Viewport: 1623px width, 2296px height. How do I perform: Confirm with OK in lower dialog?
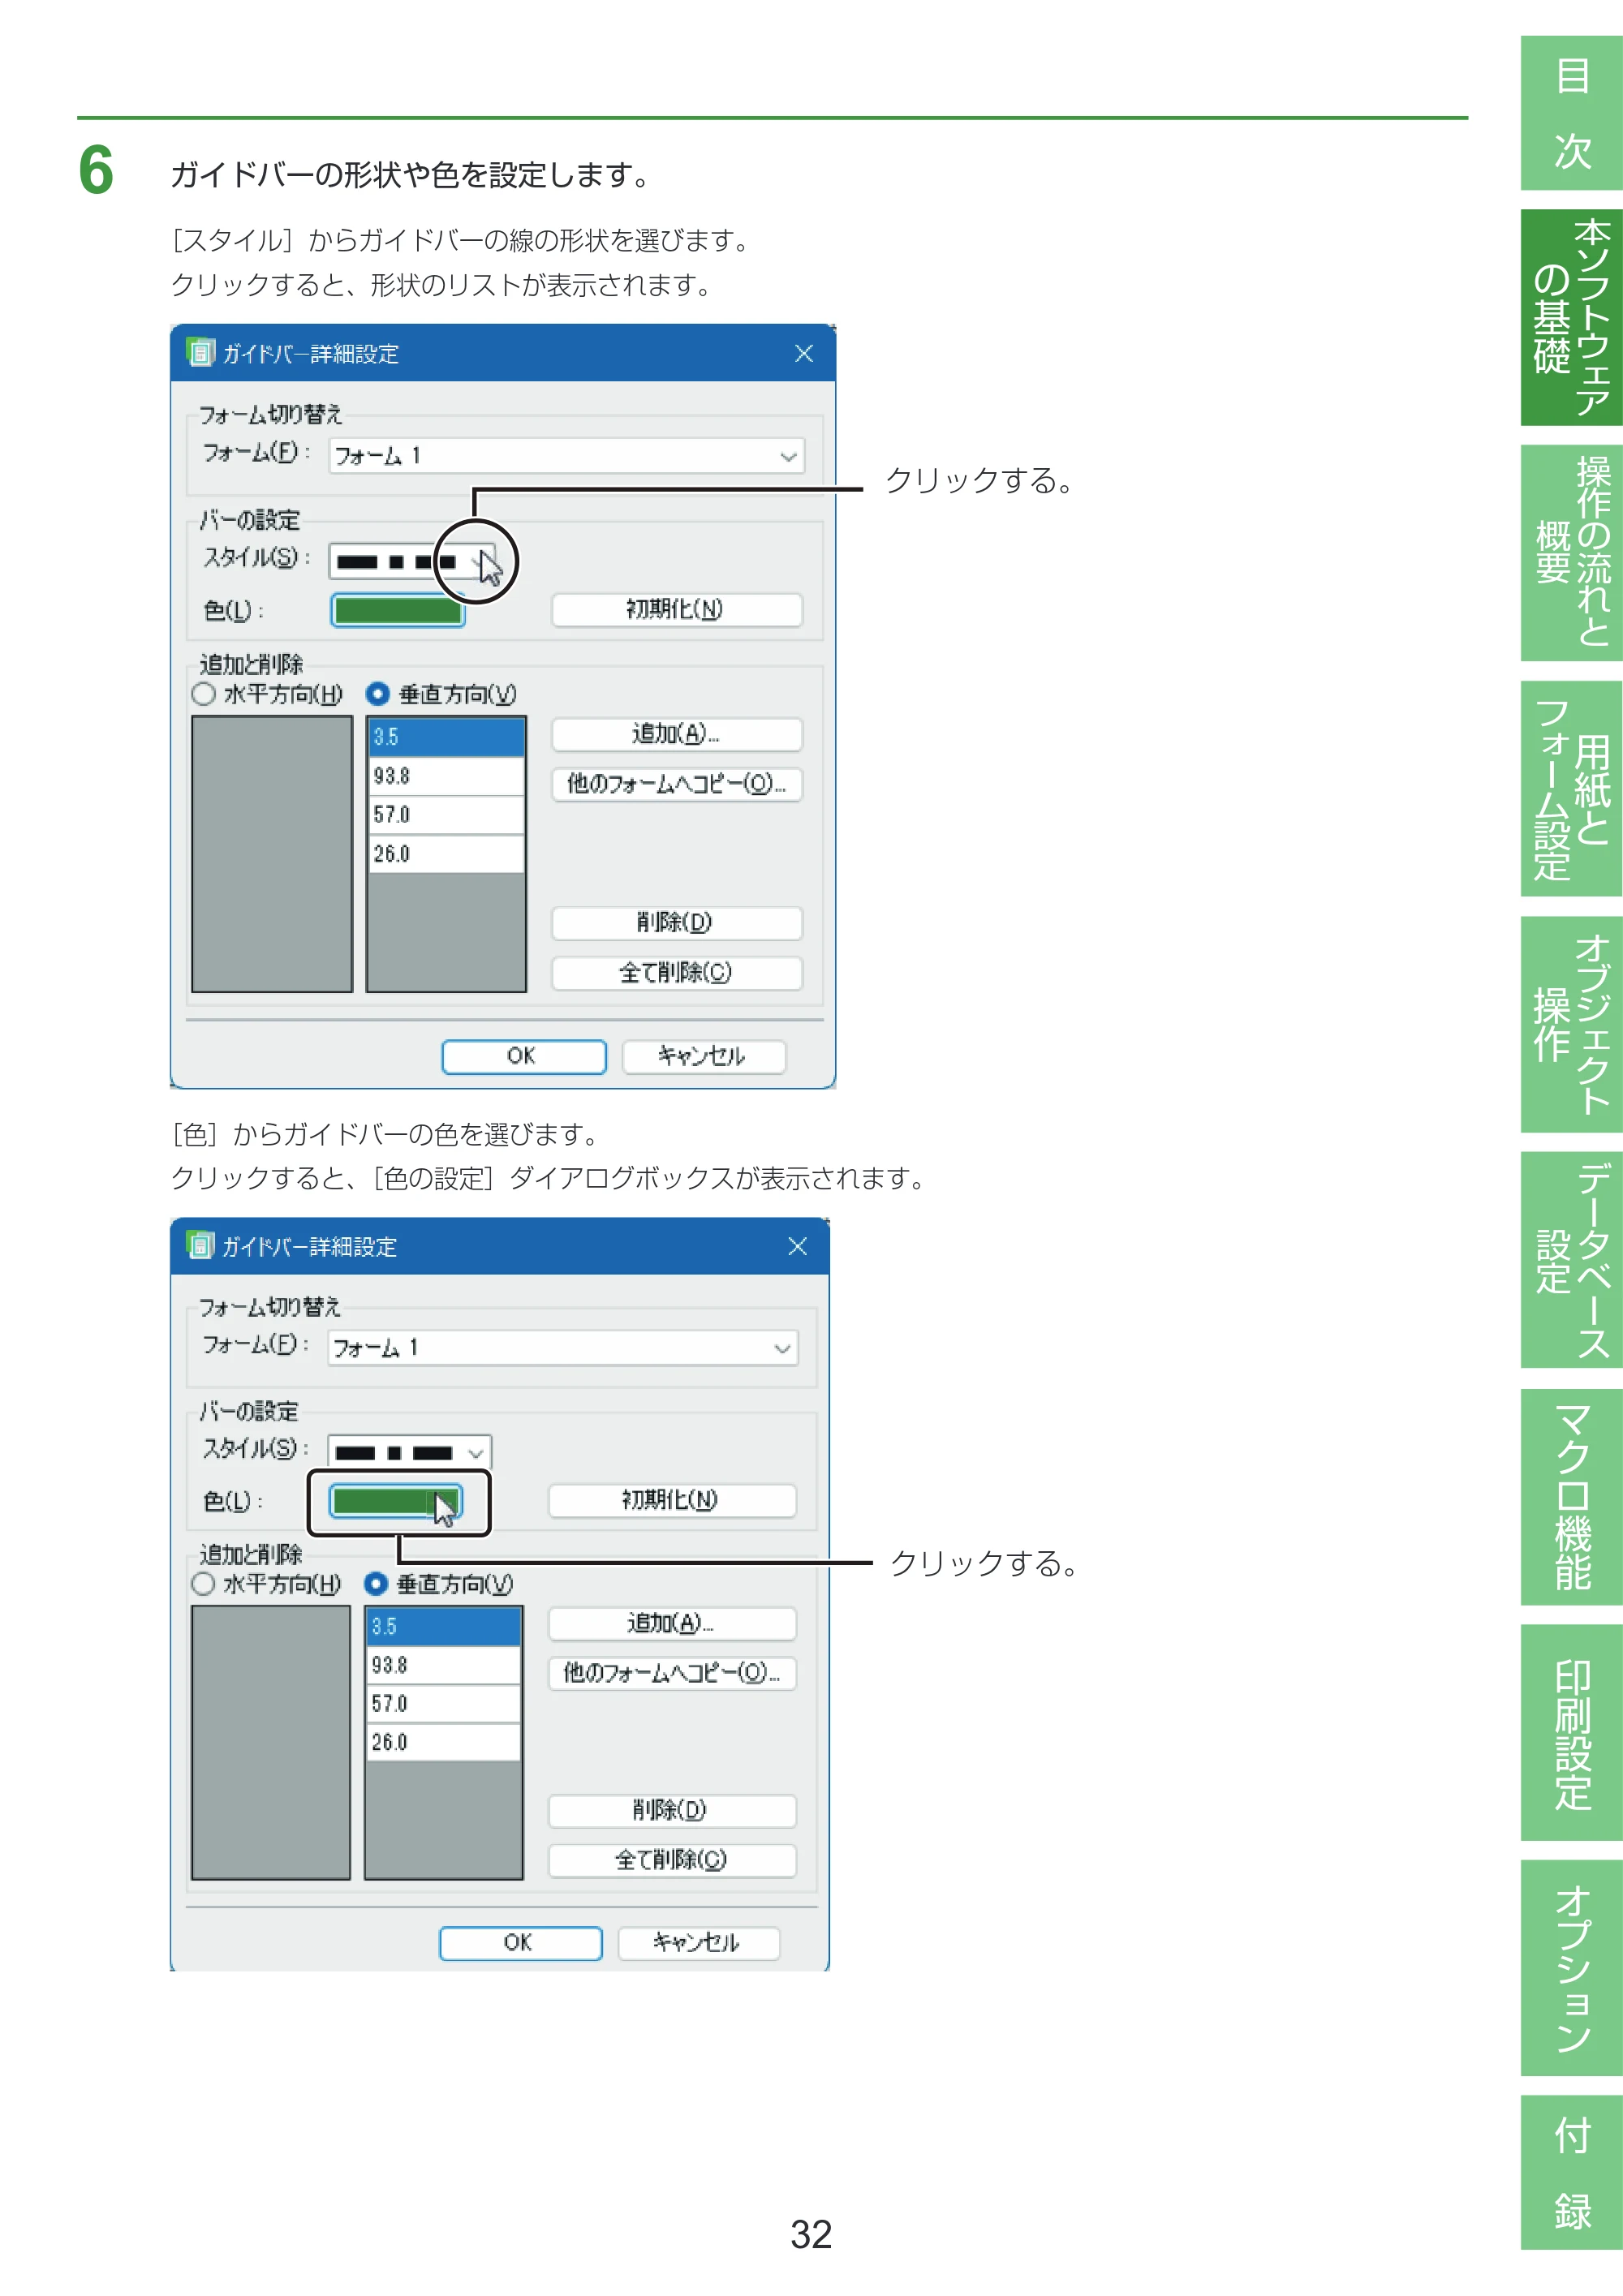pyautogui.click(x=520, y=1943)
